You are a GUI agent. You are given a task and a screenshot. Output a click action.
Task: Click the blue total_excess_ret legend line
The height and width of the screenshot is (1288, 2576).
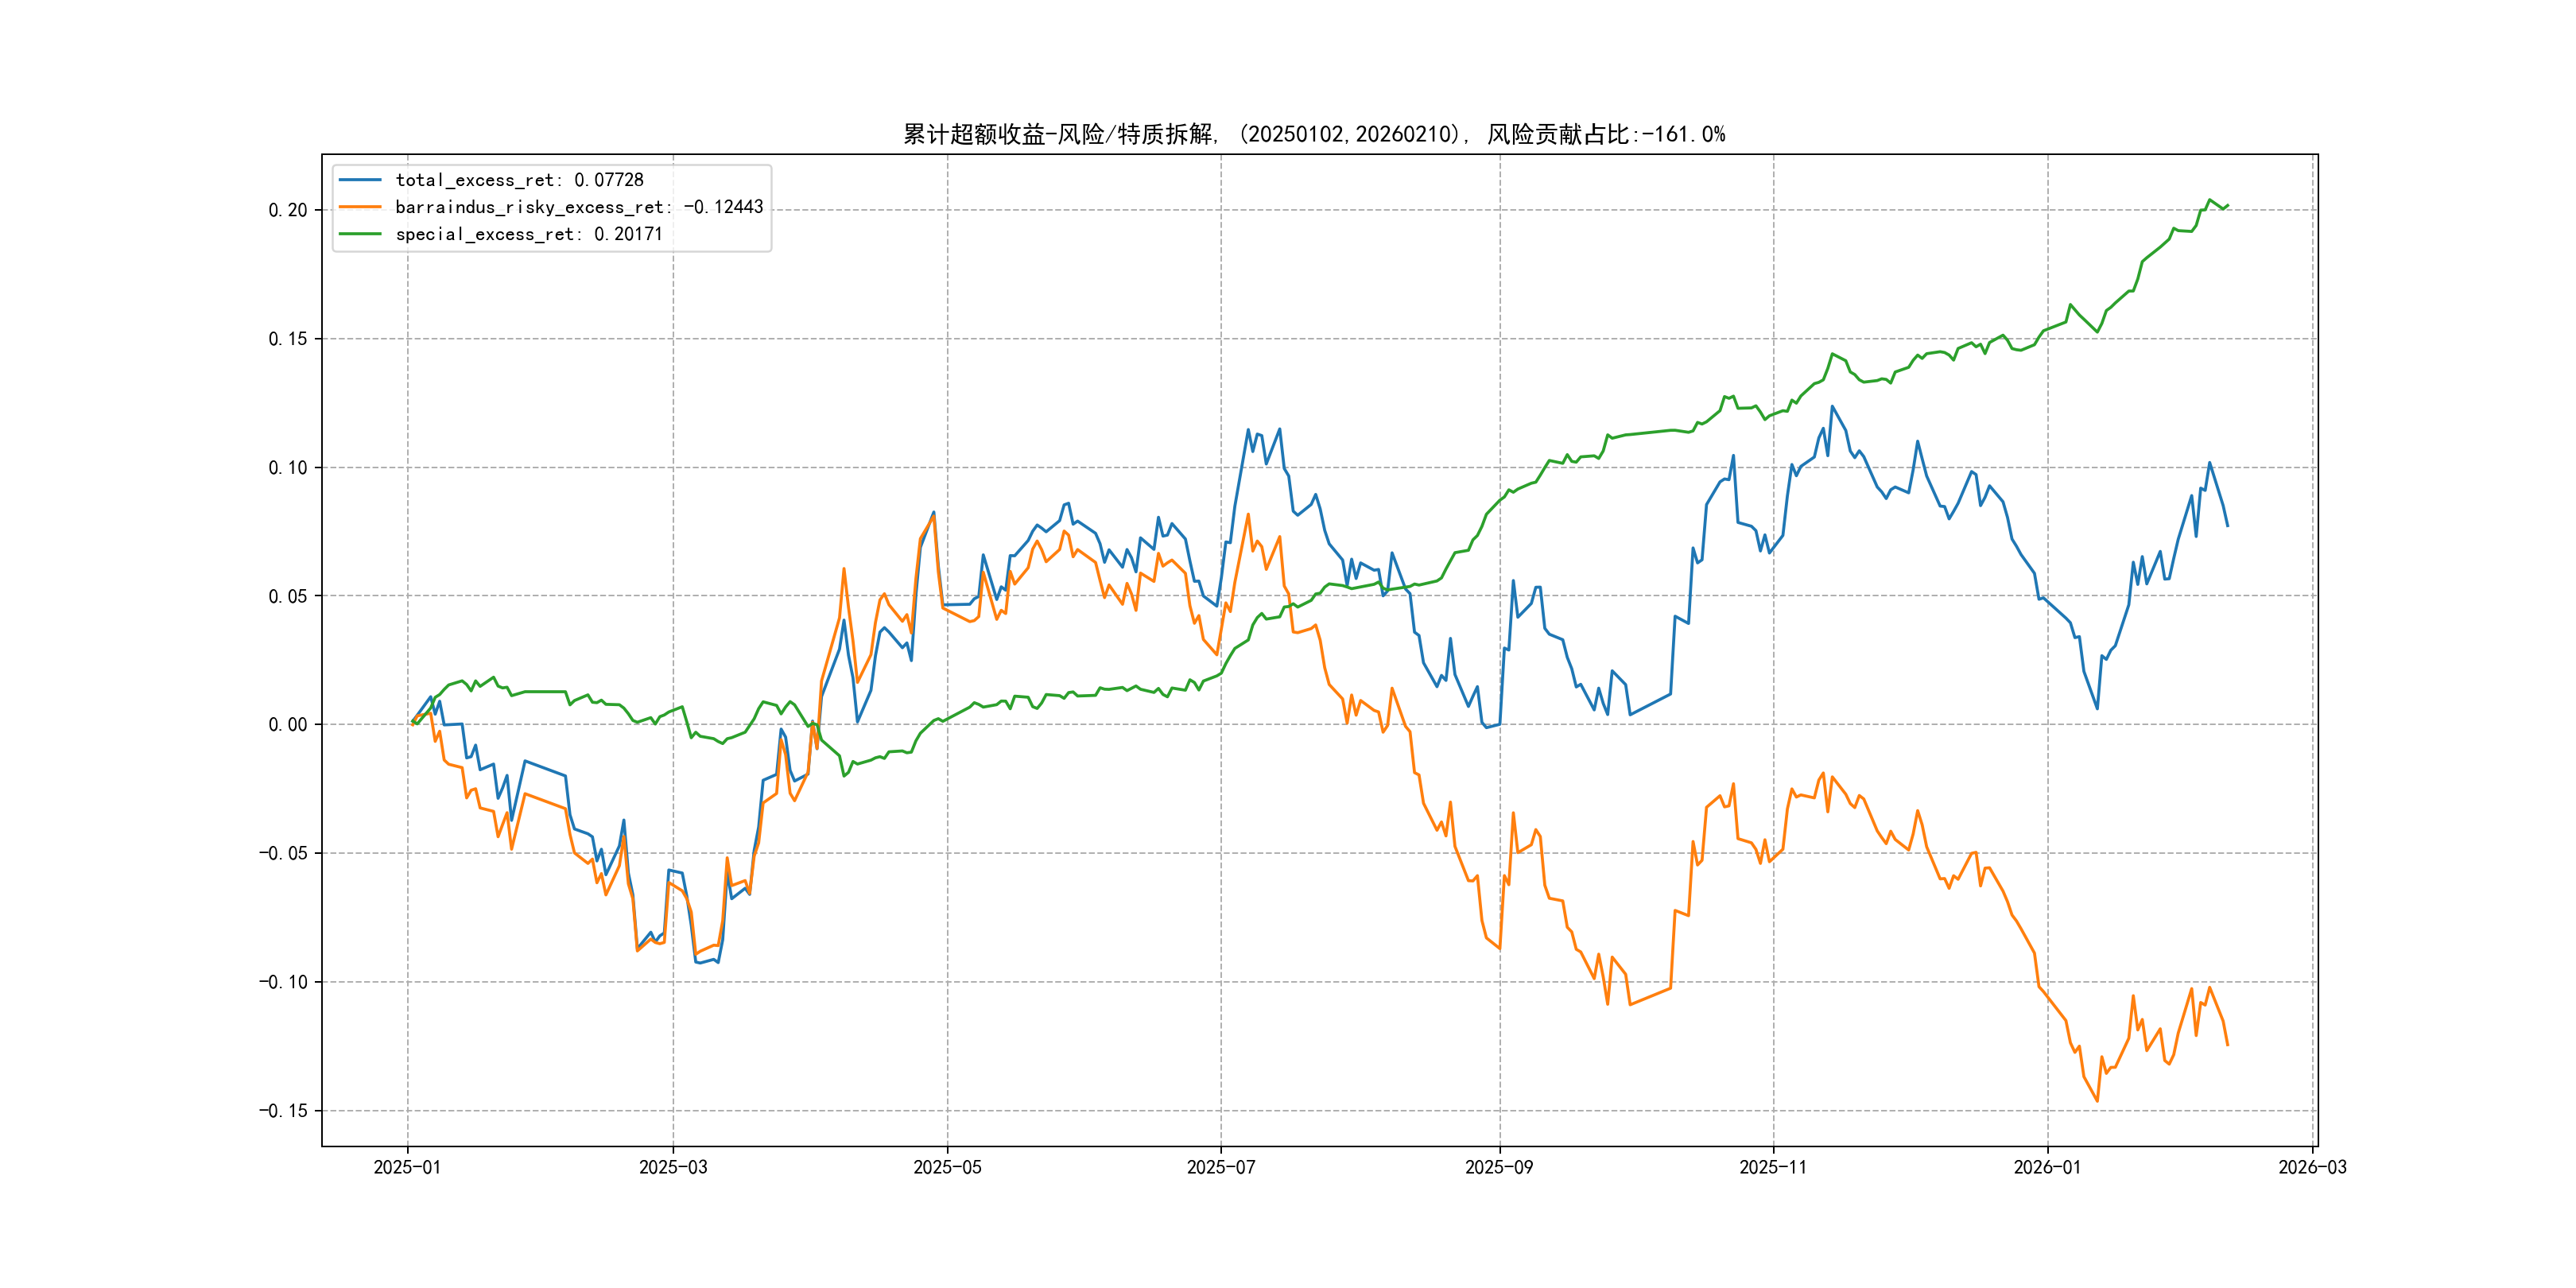(360, 180)
